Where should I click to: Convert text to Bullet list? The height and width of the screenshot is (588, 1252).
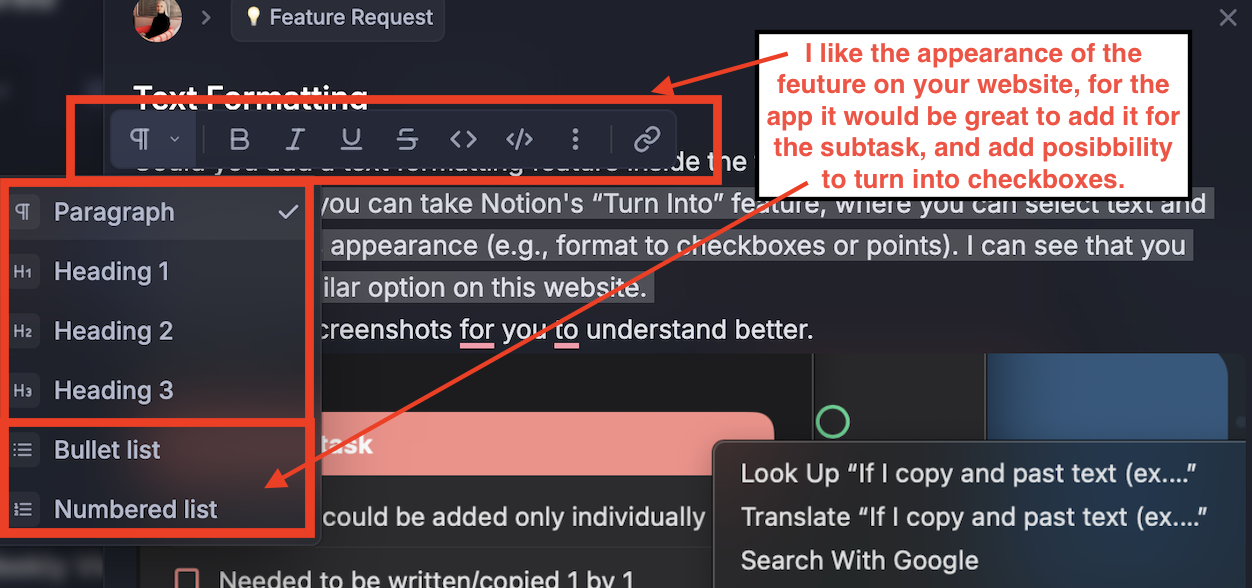click(155, 450)
